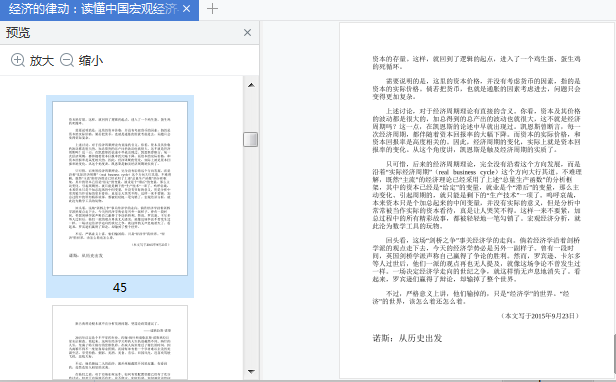The image size is (616, 382).
Task: Click the thumbnail panel scrollbar handle
Action: coord(251,139)
